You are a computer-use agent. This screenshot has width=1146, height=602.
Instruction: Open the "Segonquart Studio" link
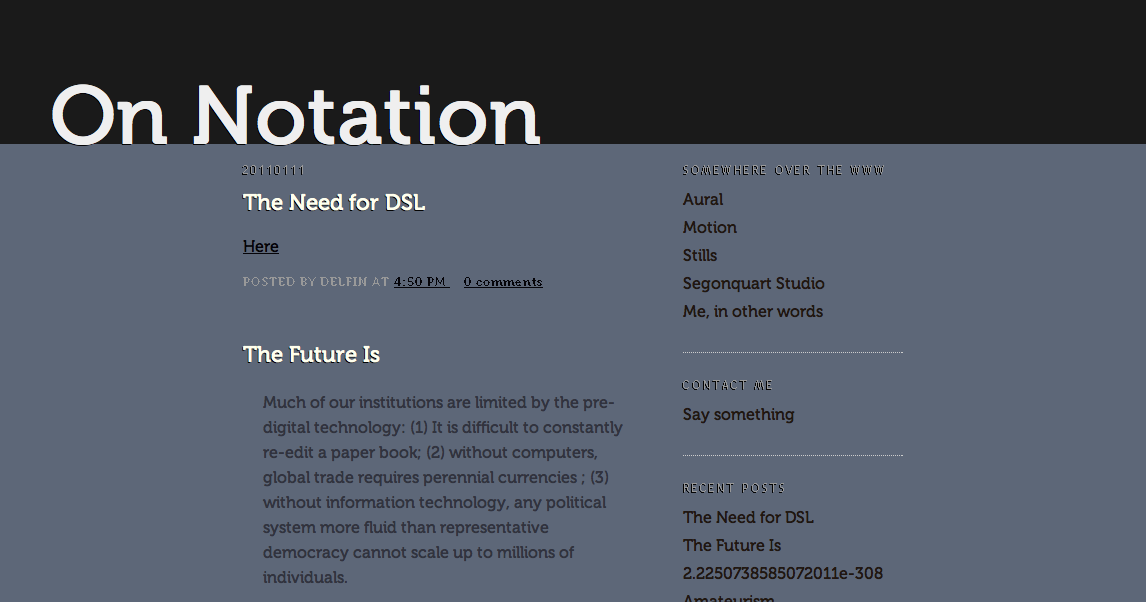click(x=753, y=283)
